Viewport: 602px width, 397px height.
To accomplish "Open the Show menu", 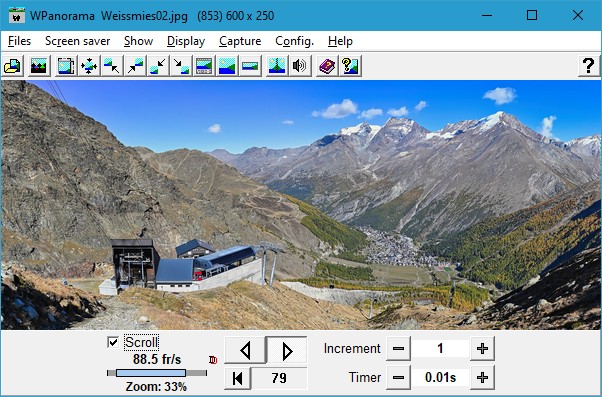I will 139,41.
